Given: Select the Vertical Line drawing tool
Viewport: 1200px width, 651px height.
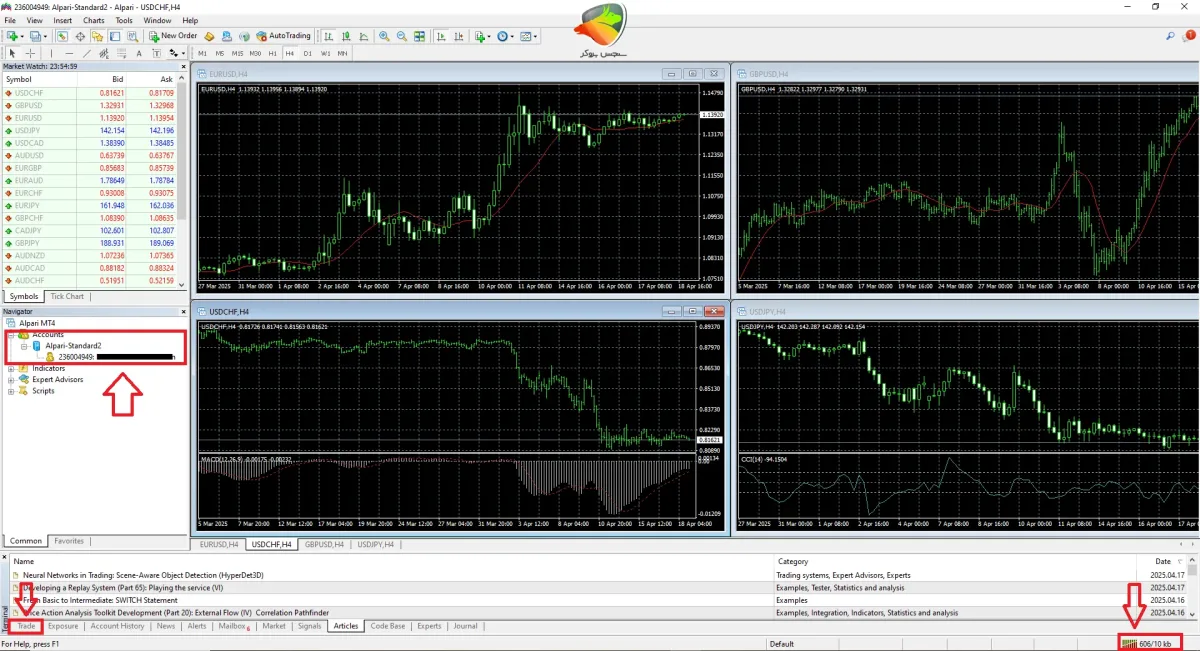Looking at the screenshot, I should 51,53.
